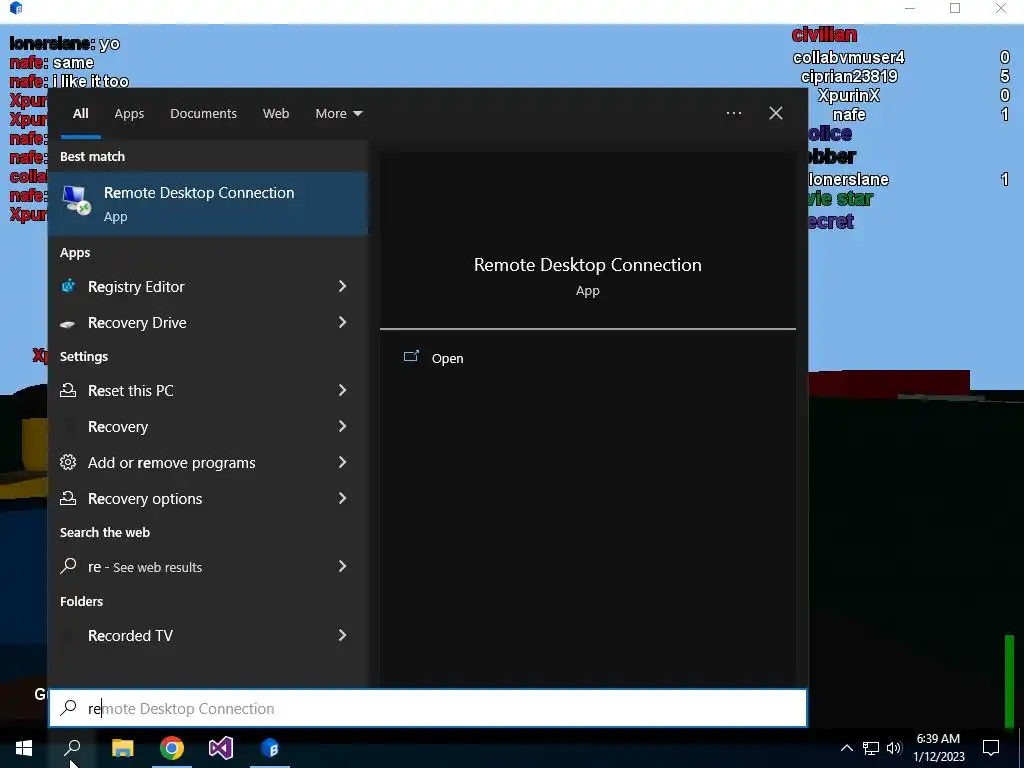The height and width of the screenshot is (768, 1024).
Task: Select the Reset this PC setting
Action: pos(208,391)
